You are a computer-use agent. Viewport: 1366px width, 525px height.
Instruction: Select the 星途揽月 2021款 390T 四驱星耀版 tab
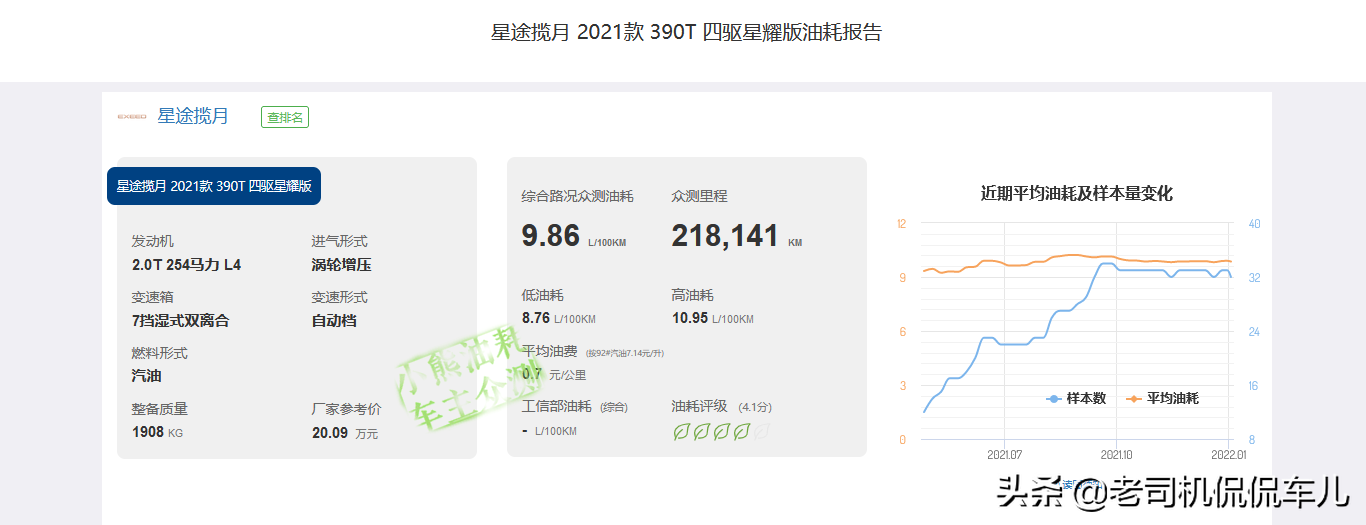click(214, 186)
